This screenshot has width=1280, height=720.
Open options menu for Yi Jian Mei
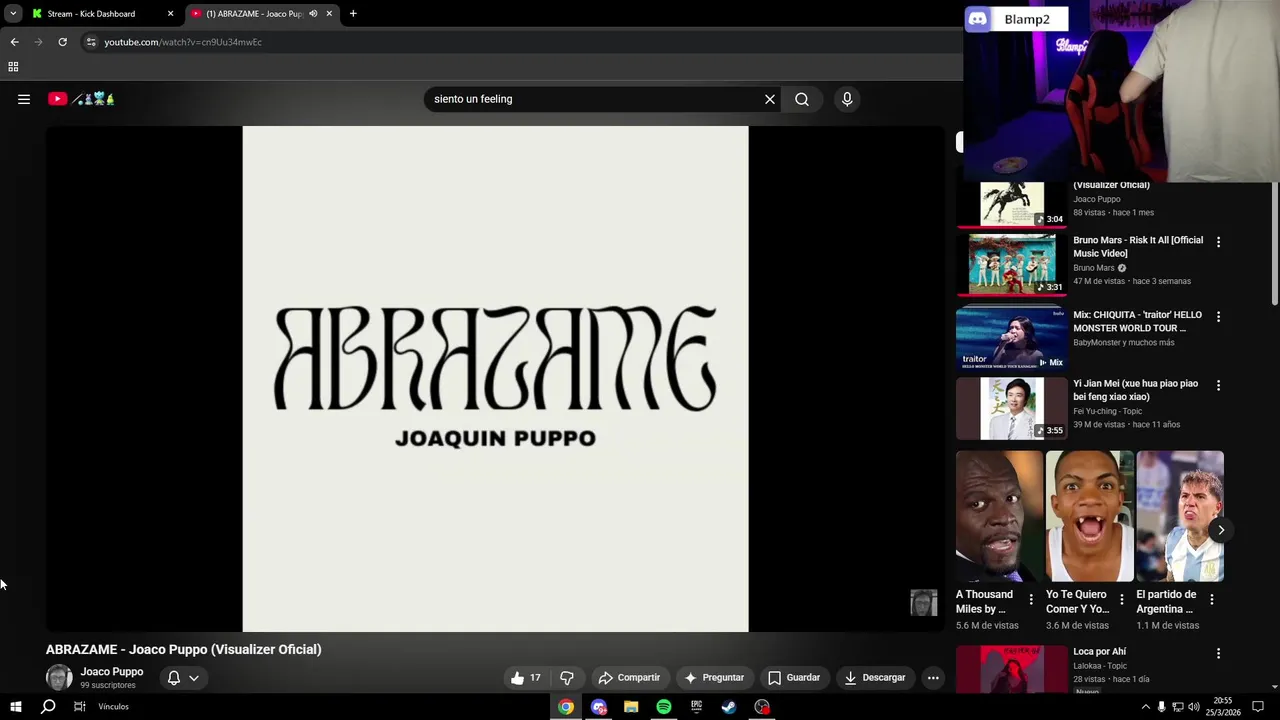(x=1218, y=385)
